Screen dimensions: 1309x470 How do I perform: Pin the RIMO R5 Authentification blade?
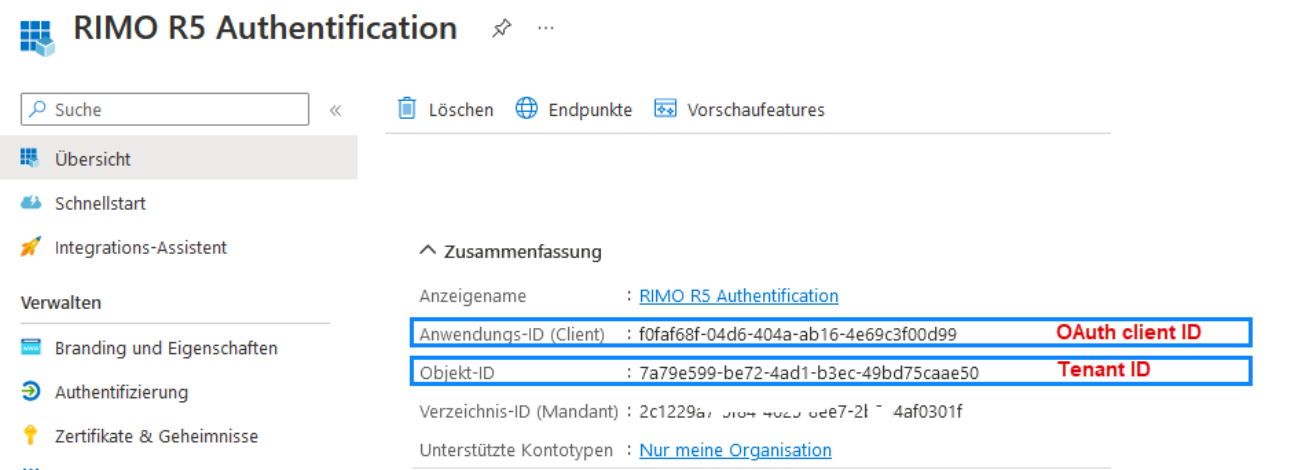tap(501, 28)
